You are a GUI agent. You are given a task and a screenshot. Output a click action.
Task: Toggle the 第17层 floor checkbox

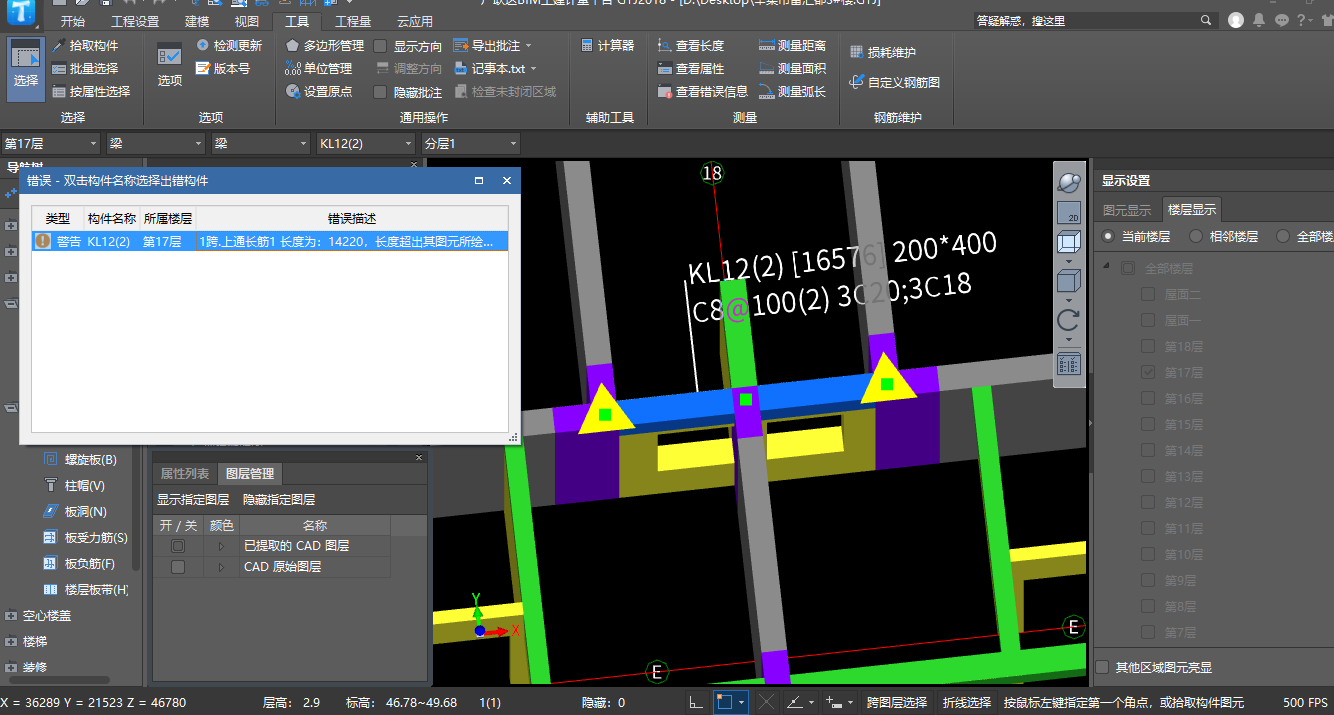(1148, 372)
